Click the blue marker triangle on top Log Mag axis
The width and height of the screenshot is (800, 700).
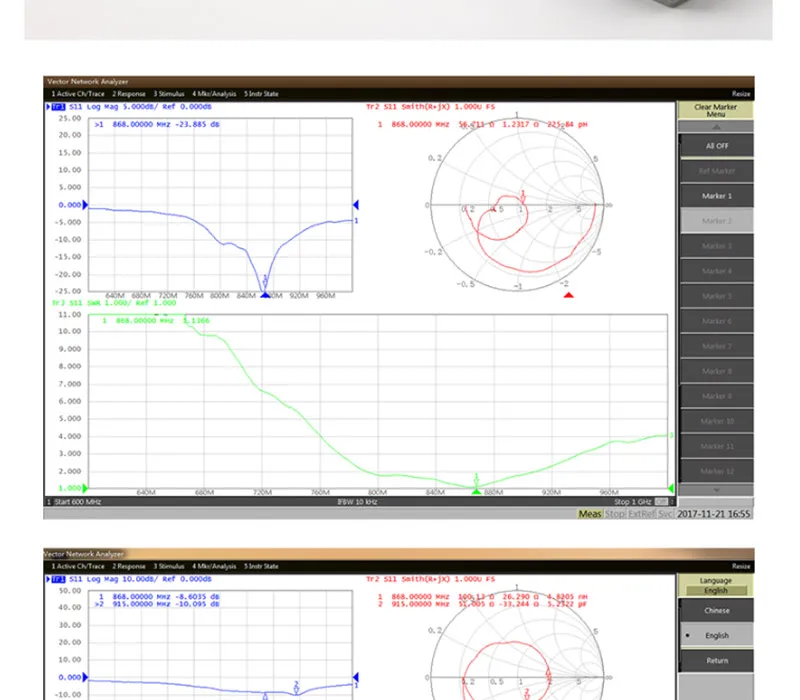click(x=265, y=295)
